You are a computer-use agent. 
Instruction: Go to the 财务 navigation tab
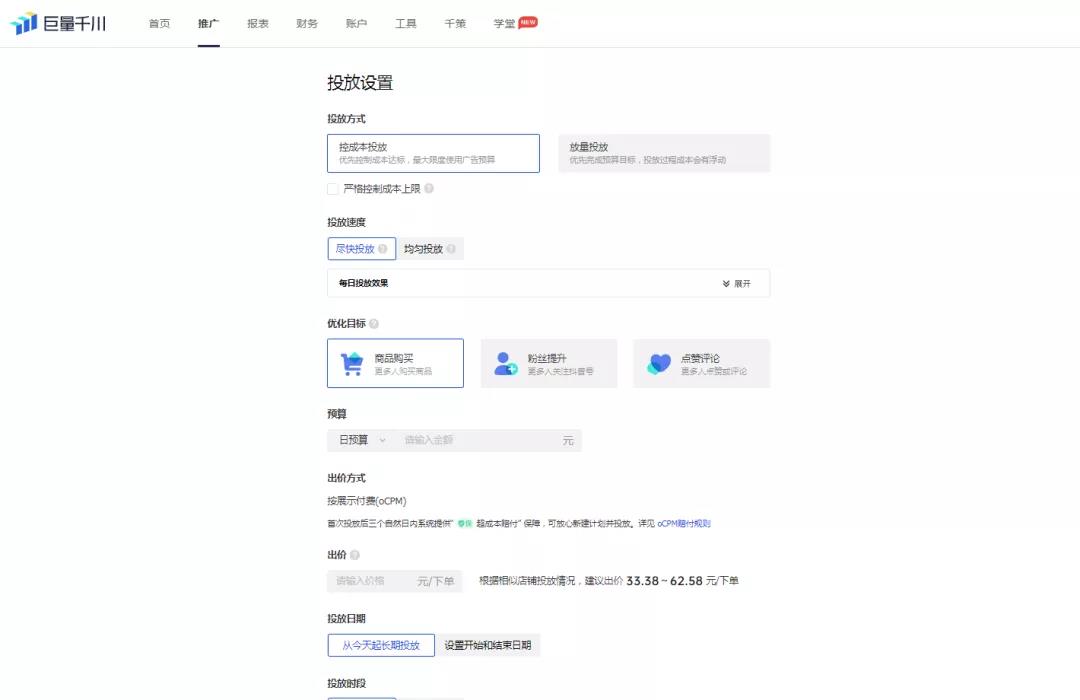(307, 23)
